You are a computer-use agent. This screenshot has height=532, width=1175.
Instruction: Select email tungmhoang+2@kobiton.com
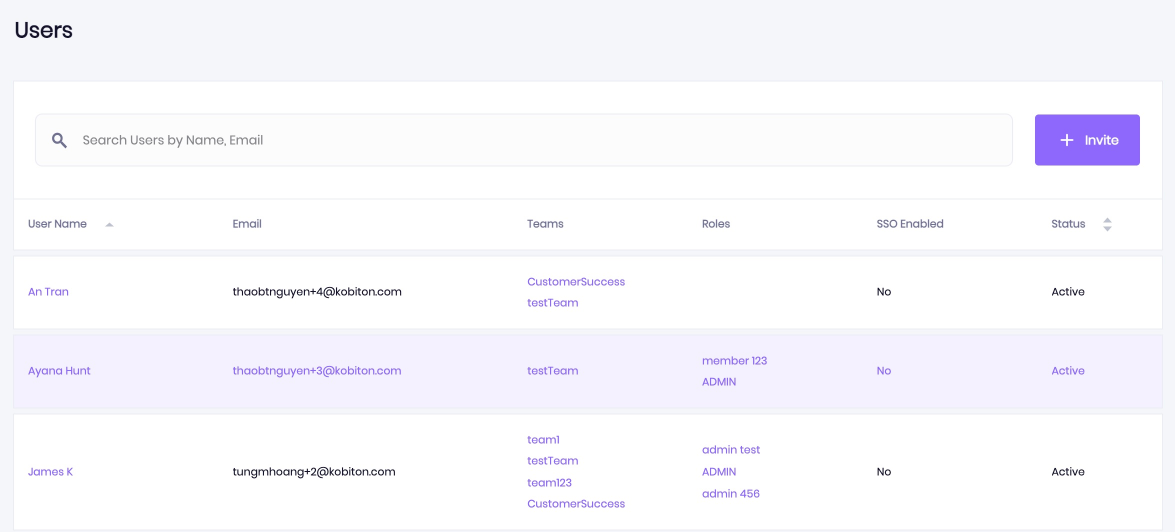coord(314,471)
